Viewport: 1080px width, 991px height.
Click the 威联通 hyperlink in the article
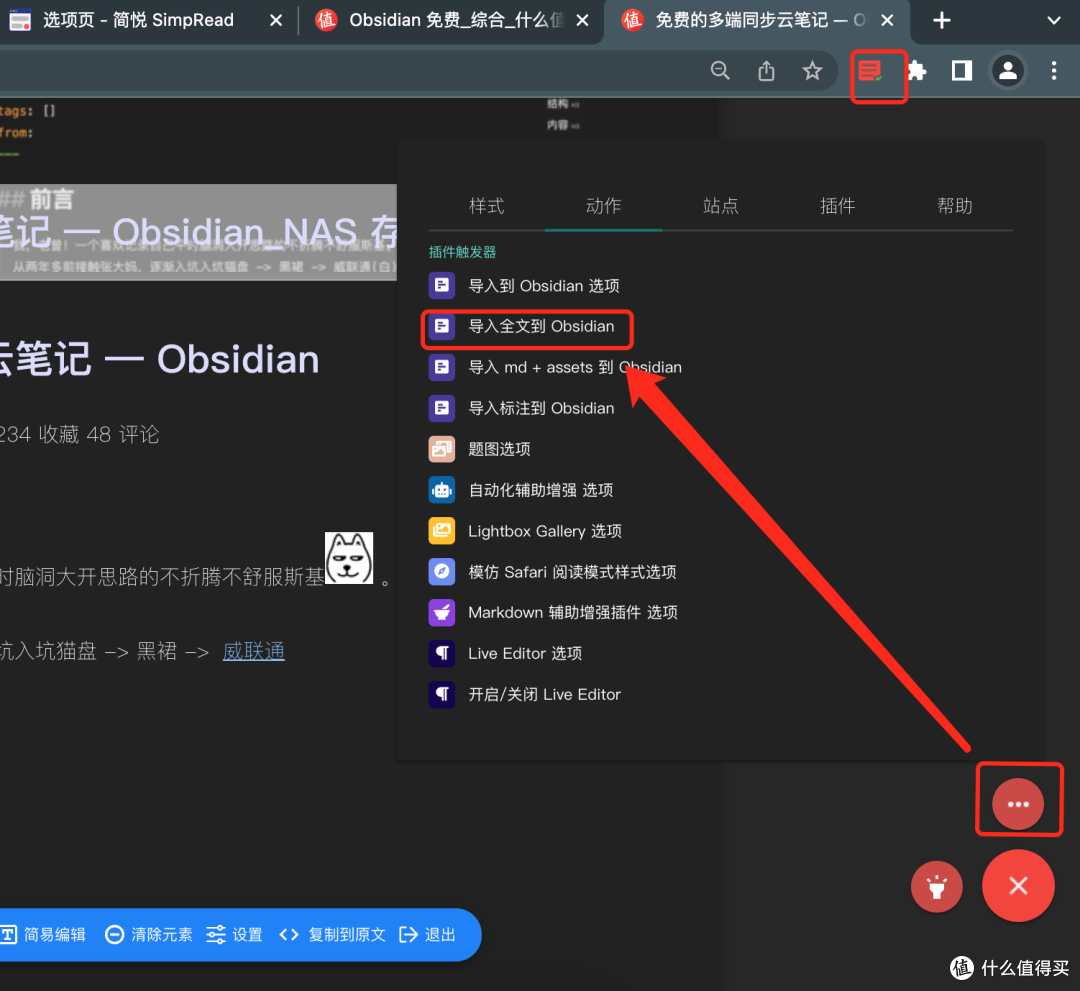click(253, 650)
